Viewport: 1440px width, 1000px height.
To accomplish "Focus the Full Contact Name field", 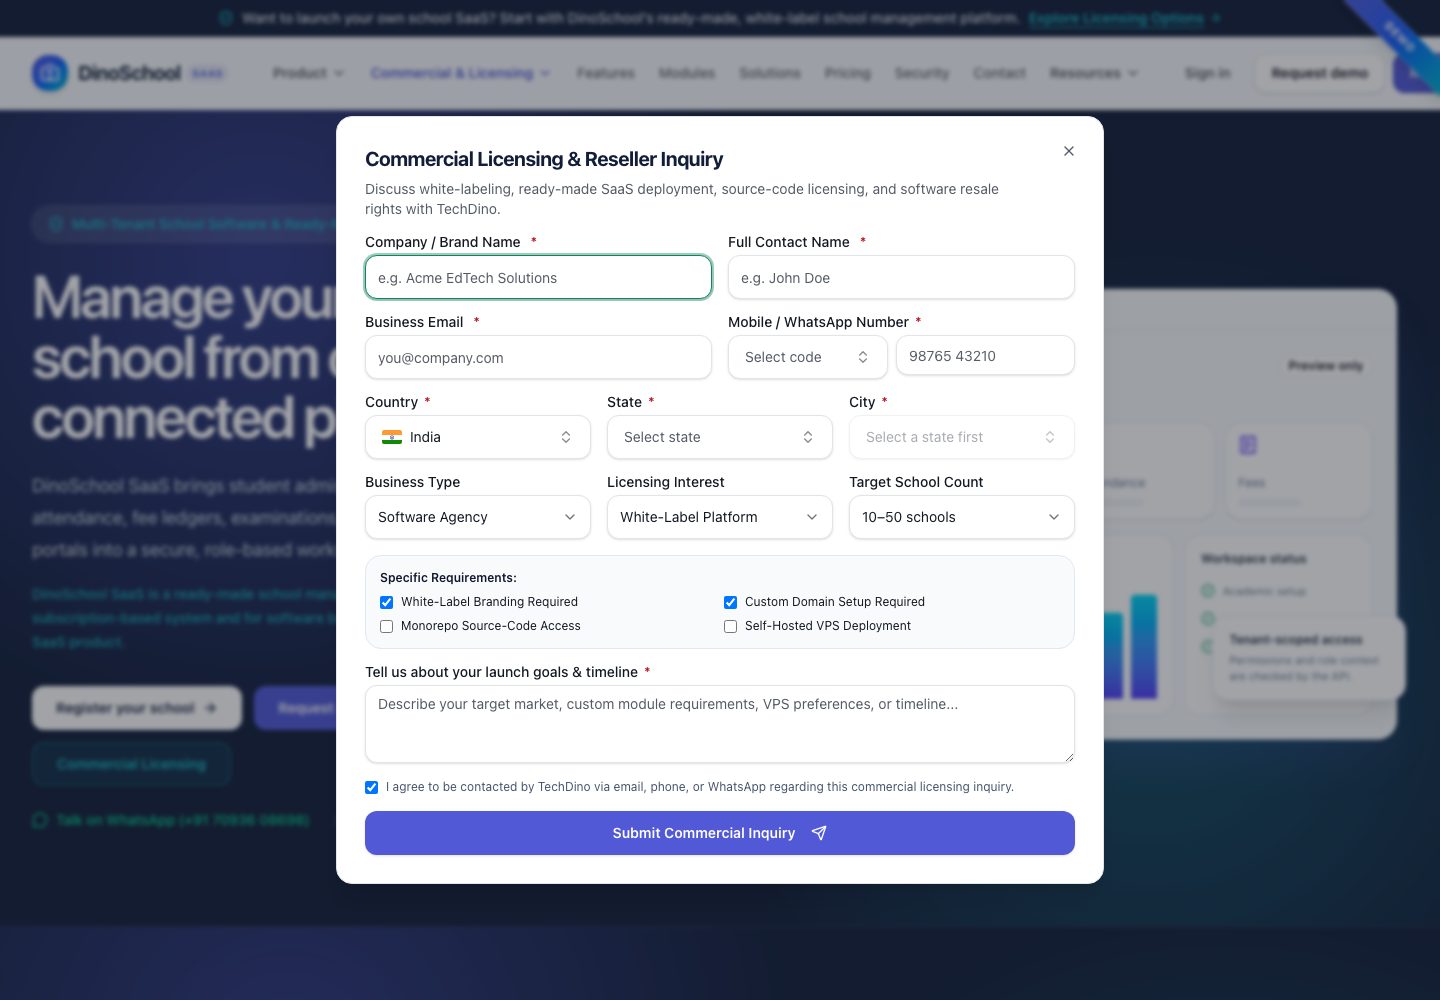I will [x=901, y=277].
